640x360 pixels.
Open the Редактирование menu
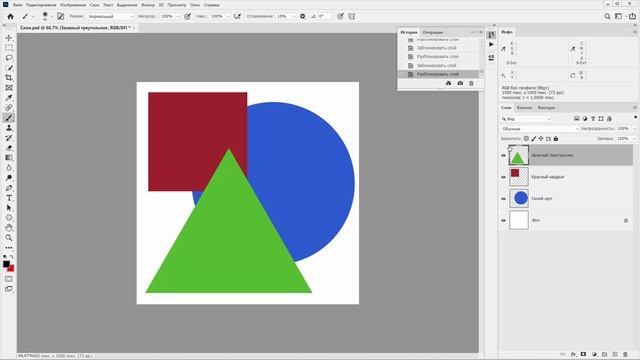click(x=41, y=5)
